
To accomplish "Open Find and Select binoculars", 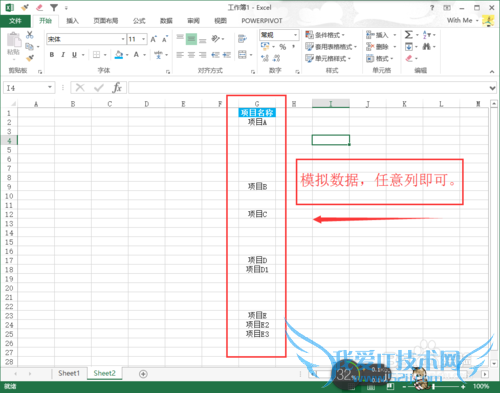I will (427, 47).
